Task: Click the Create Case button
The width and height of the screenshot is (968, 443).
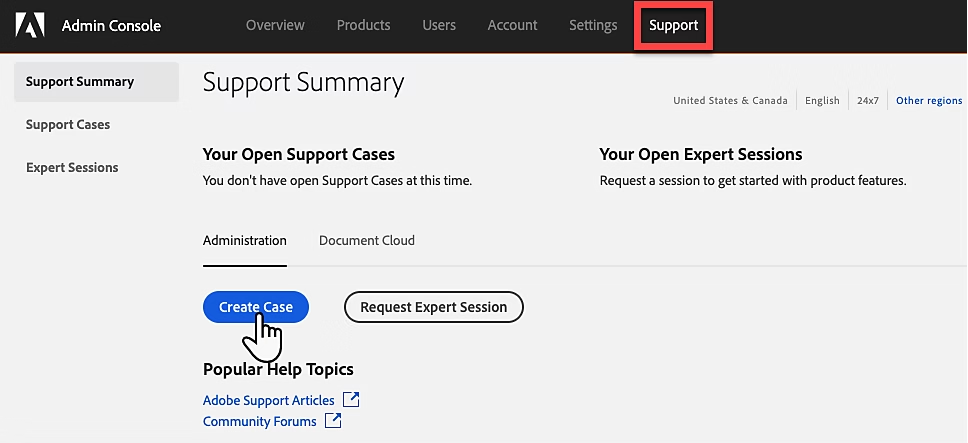Action: click(256, 307)
